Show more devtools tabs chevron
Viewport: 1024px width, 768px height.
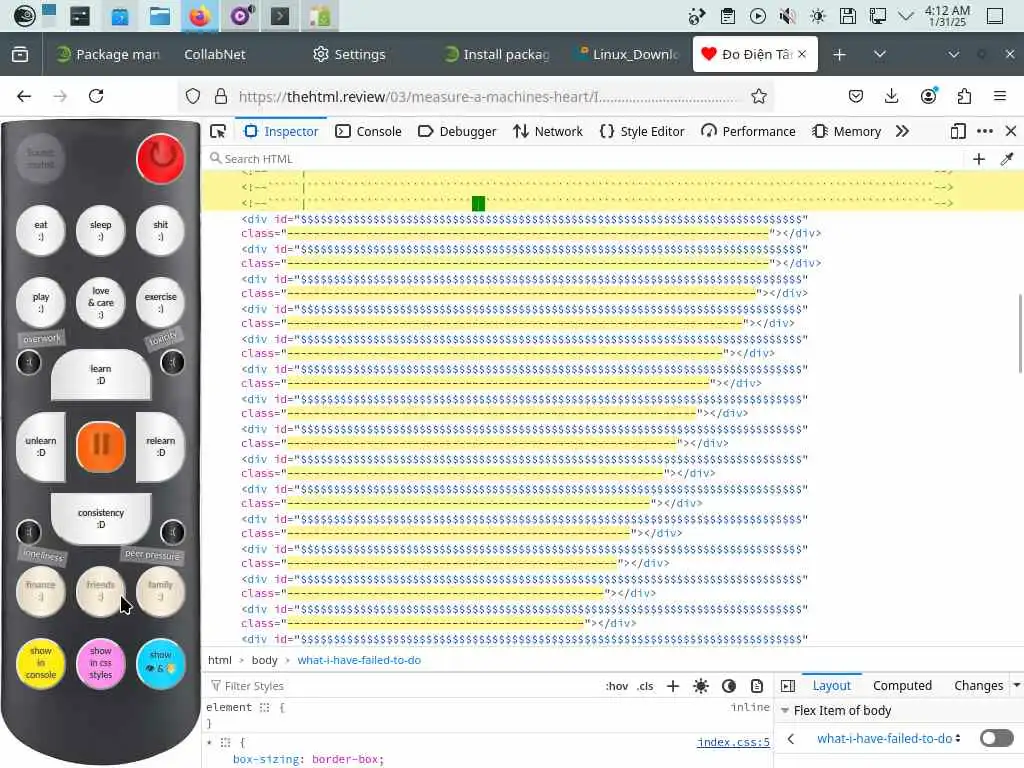(x=903, y=131)
